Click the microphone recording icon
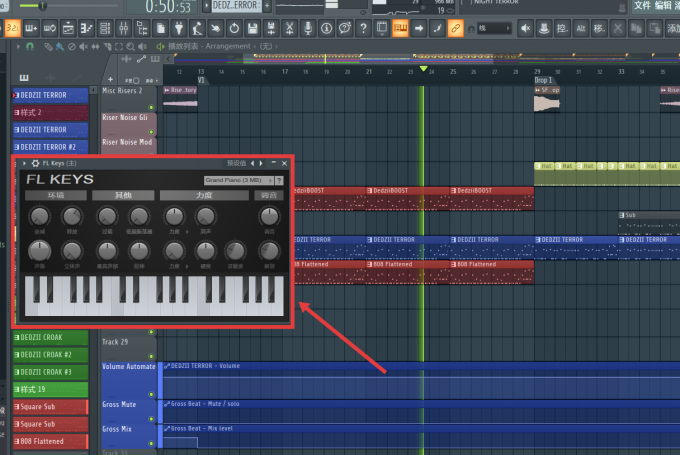This screenshot has width=680, height=455. [308, 29]
